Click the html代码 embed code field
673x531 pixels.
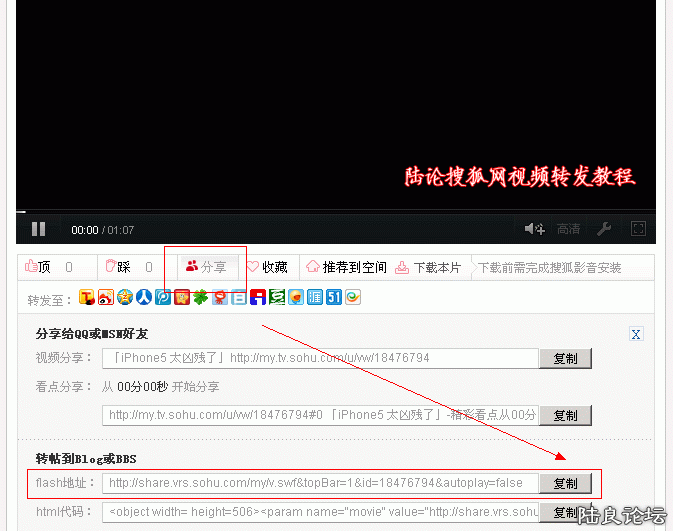320,512
